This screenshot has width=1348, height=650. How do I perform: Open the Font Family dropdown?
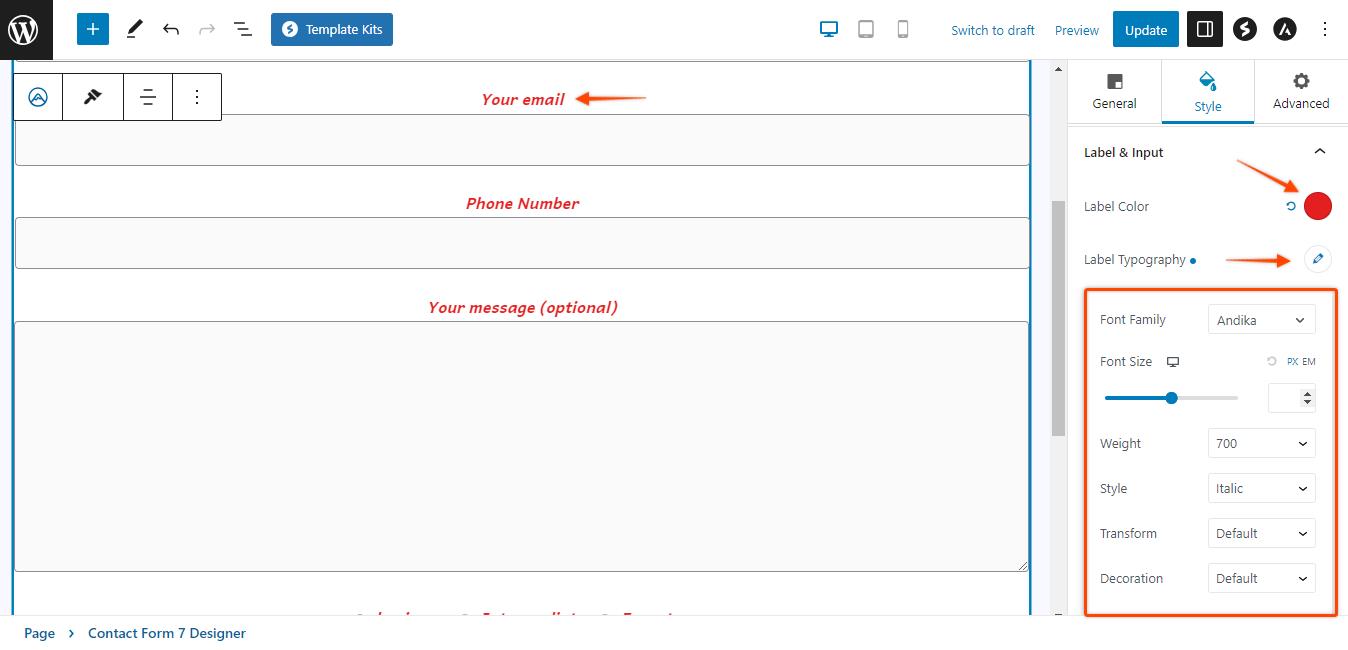click(1261, 320)
